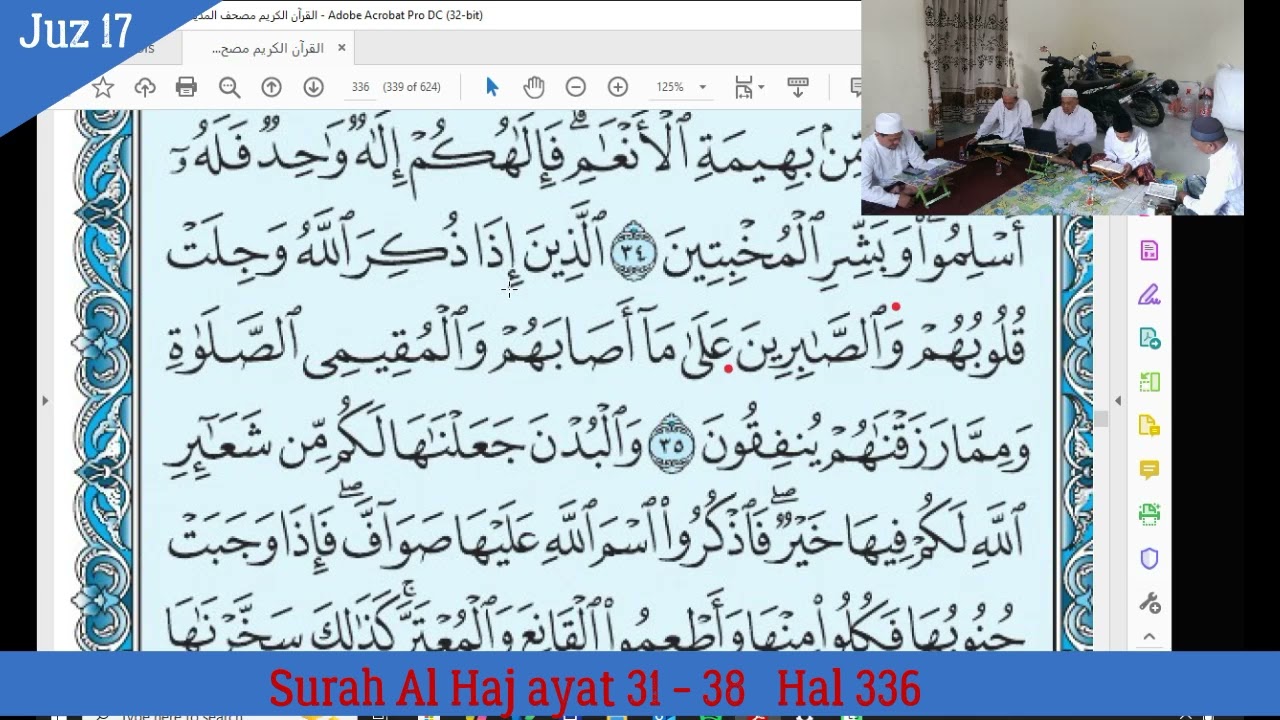The height and width of the screenshot is (720, 1280).
Task: Open the Protect shield tool
Action: [x=1149, y=559]
